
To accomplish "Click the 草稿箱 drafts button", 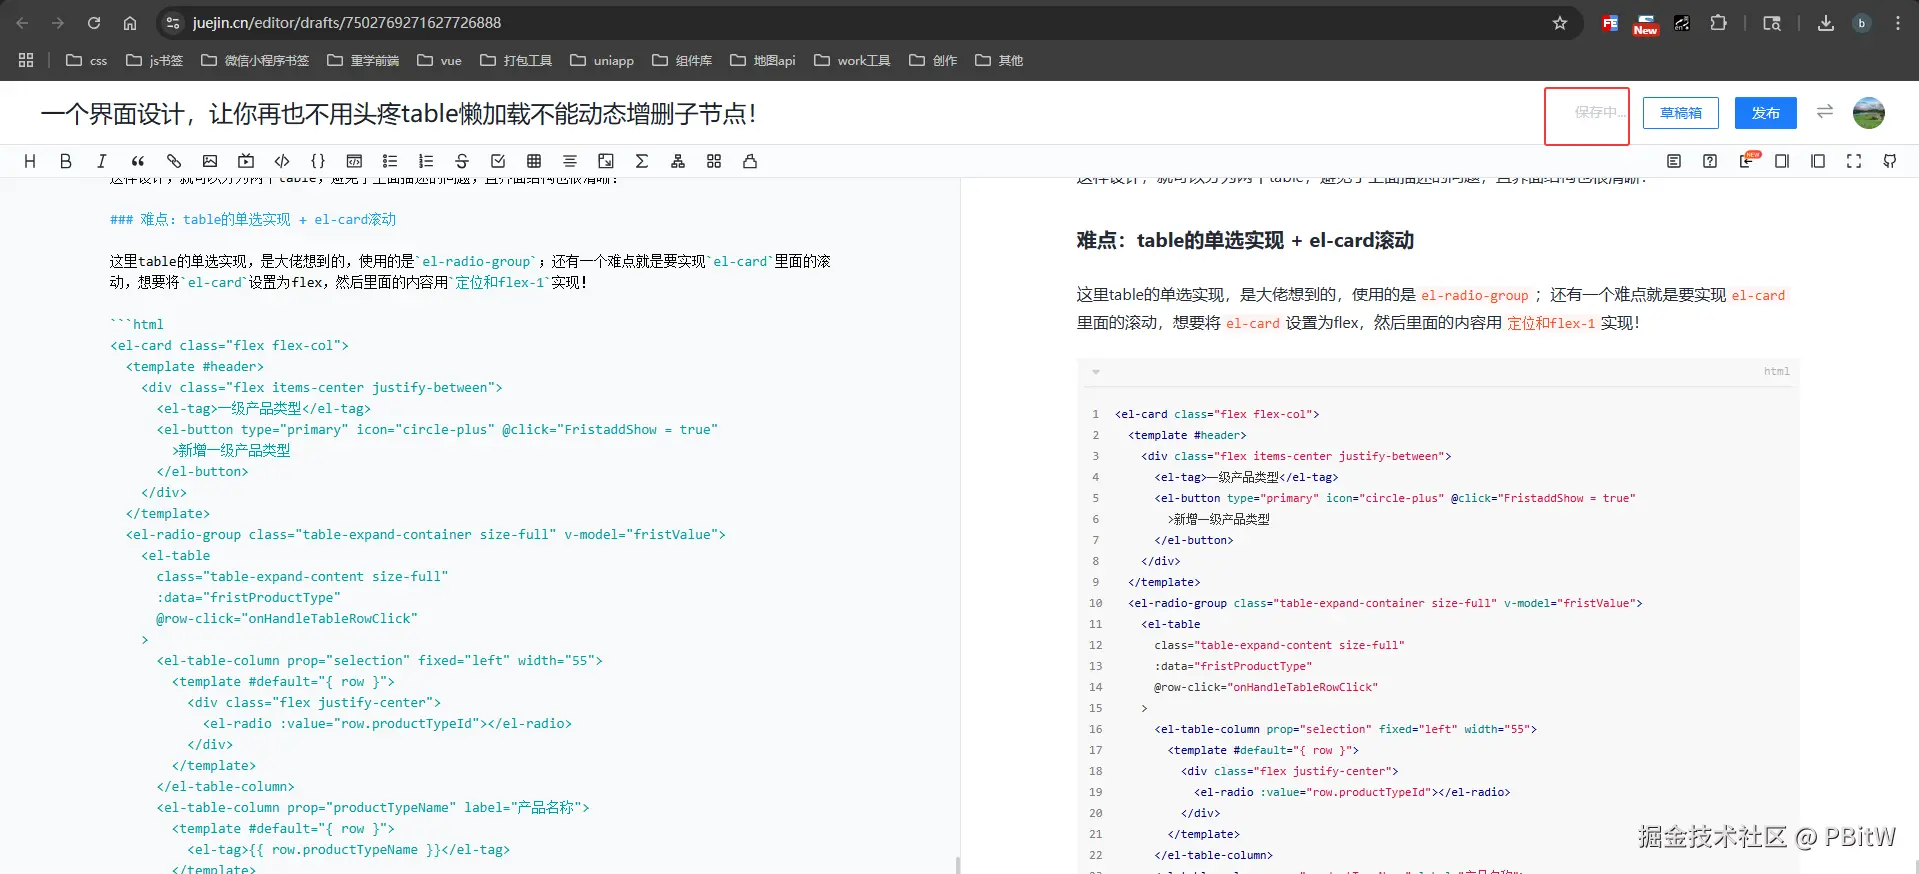I will point(1680,113).
